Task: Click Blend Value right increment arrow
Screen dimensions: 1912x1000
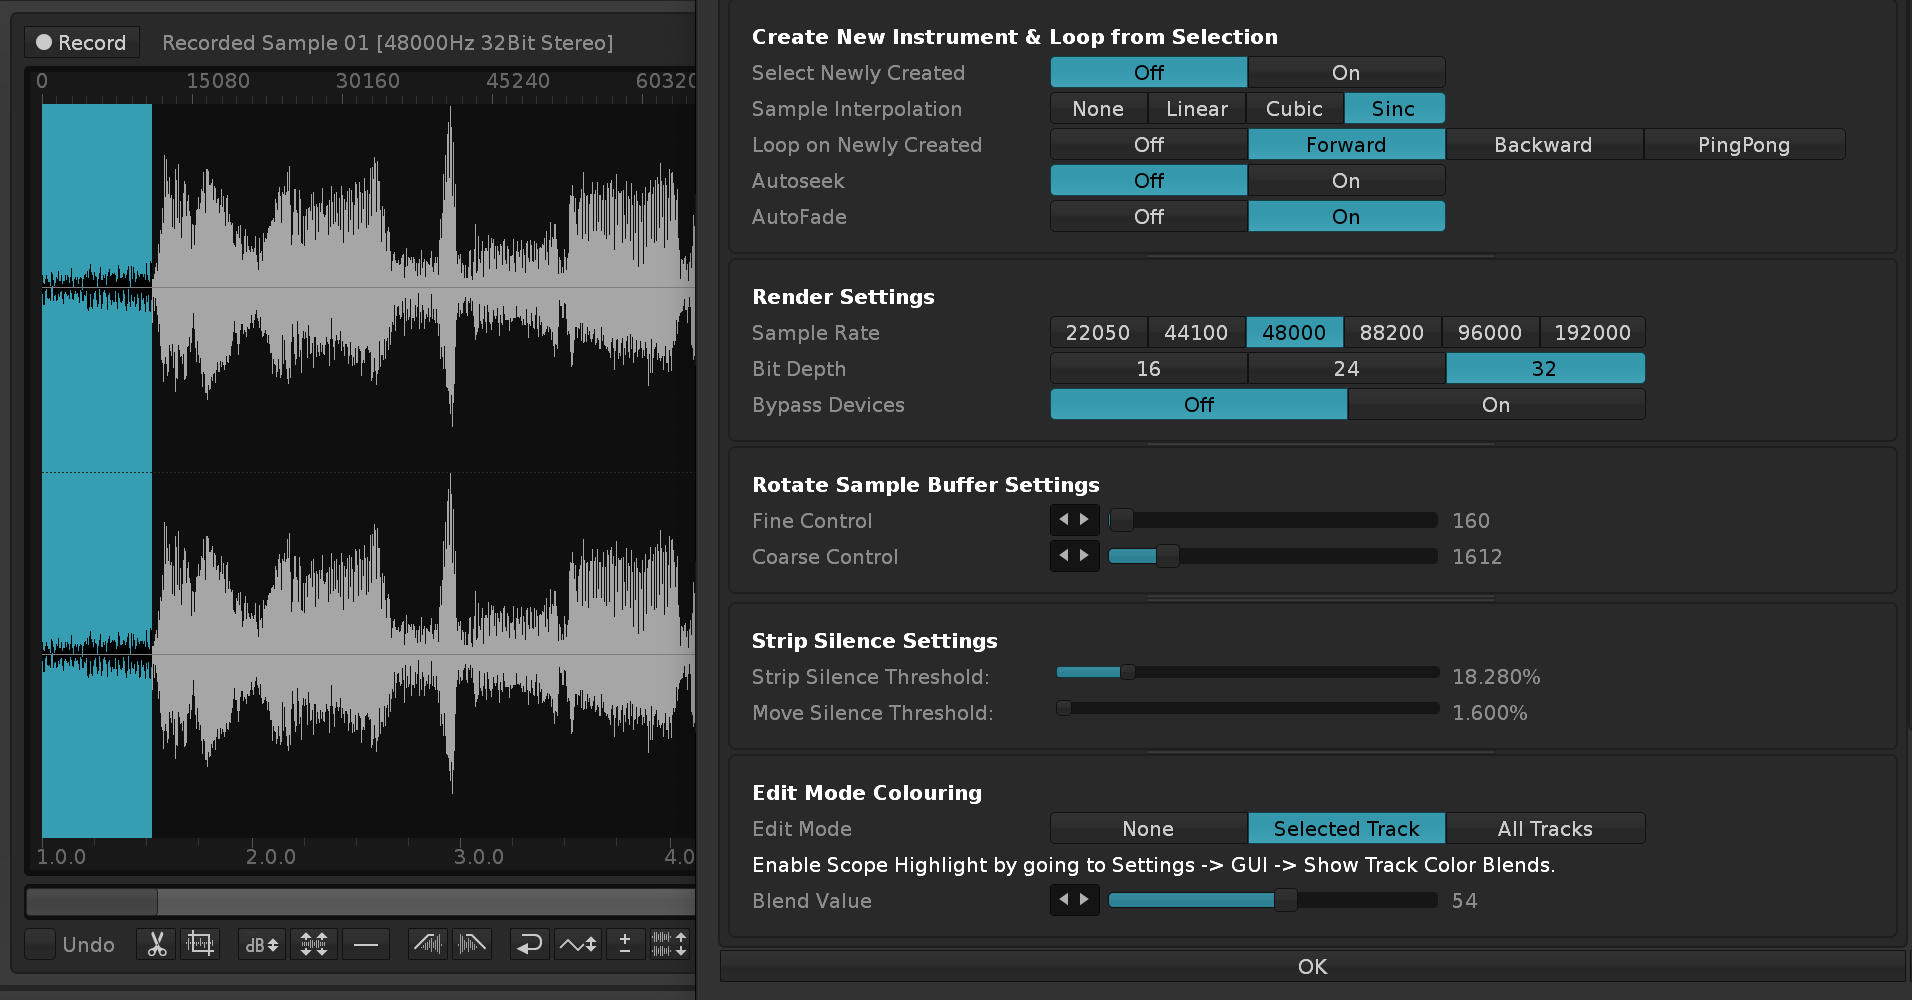Action: pos(1085,900)
